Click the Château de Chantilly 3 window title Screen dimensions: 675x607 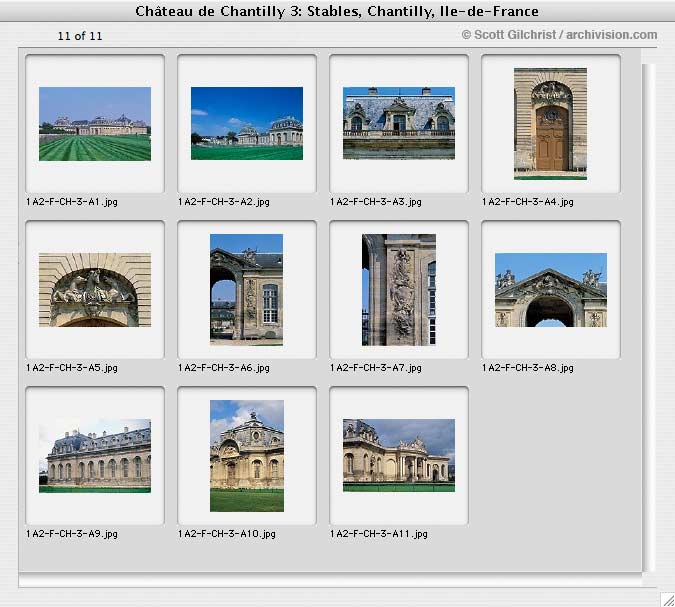coord(337,11)
